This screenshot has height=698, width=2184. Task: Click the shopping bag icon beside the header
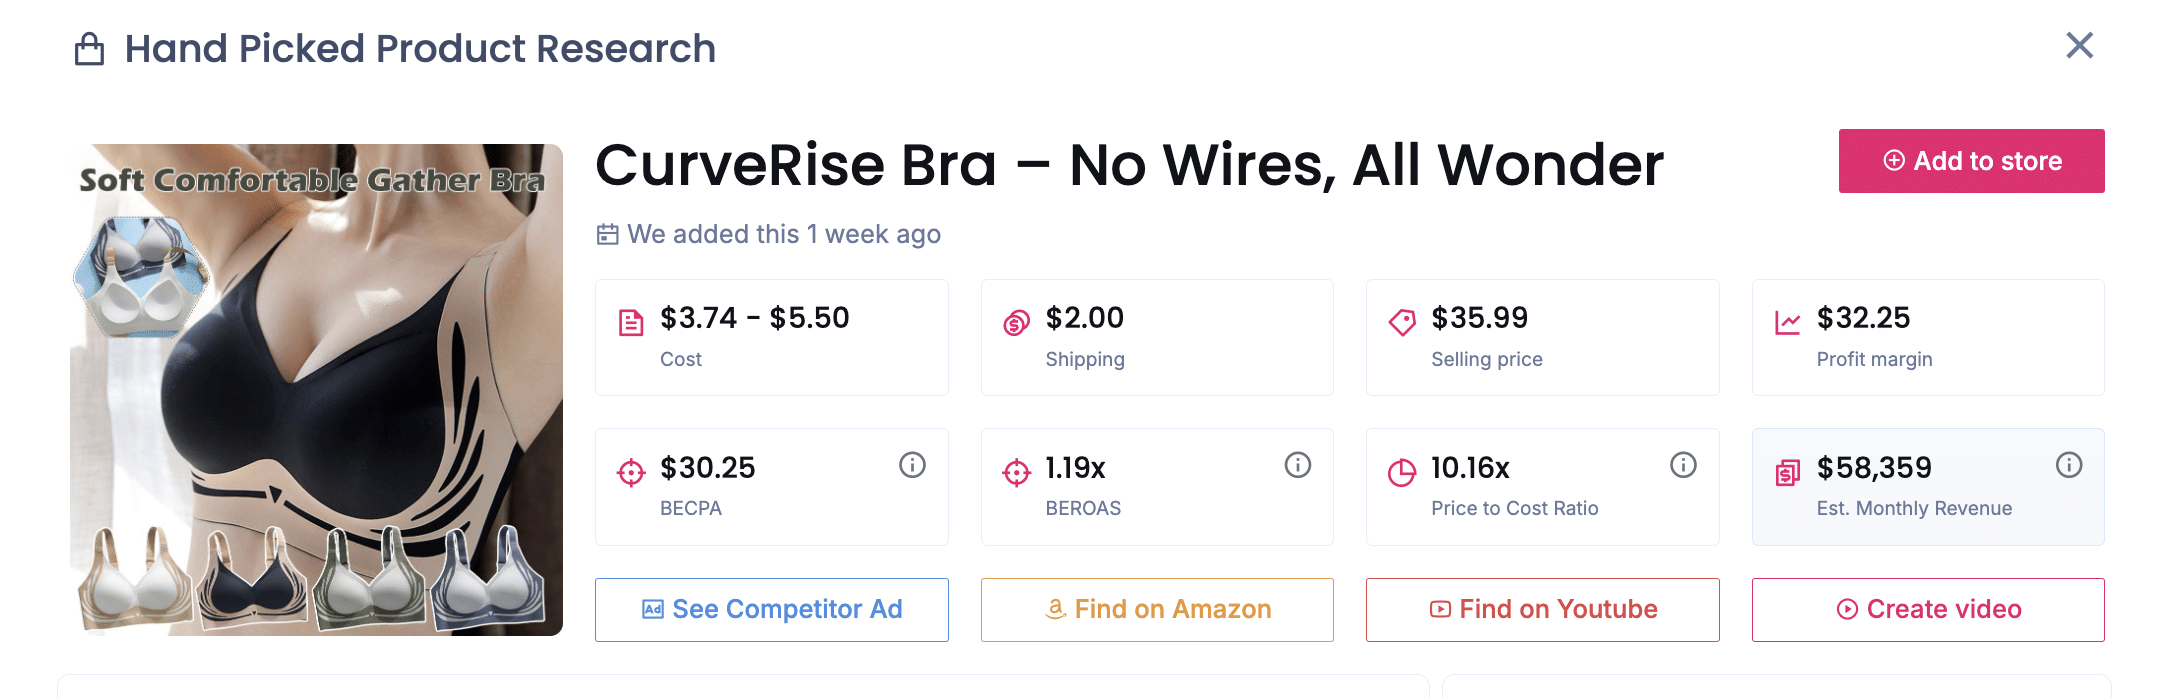tap(89, 49)
